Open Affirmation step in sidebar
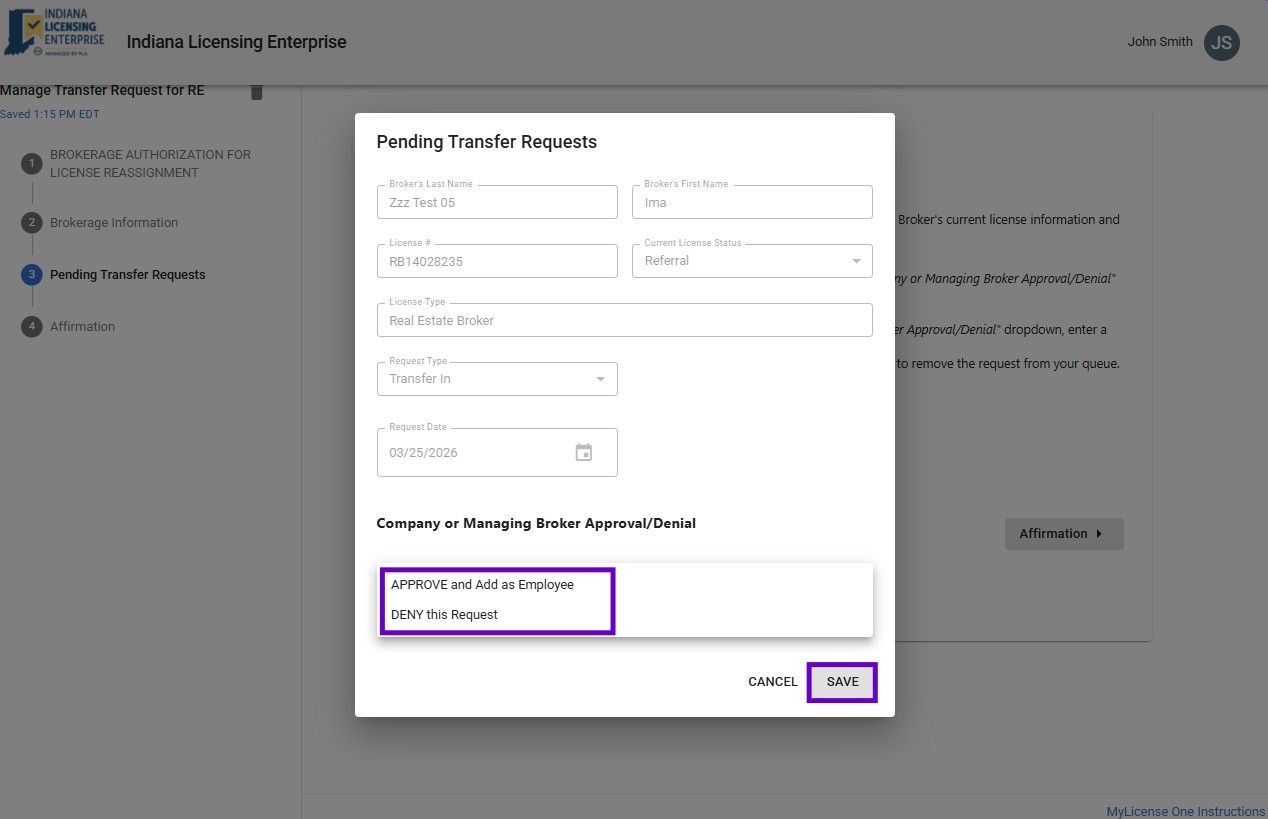 pos(82,327)
